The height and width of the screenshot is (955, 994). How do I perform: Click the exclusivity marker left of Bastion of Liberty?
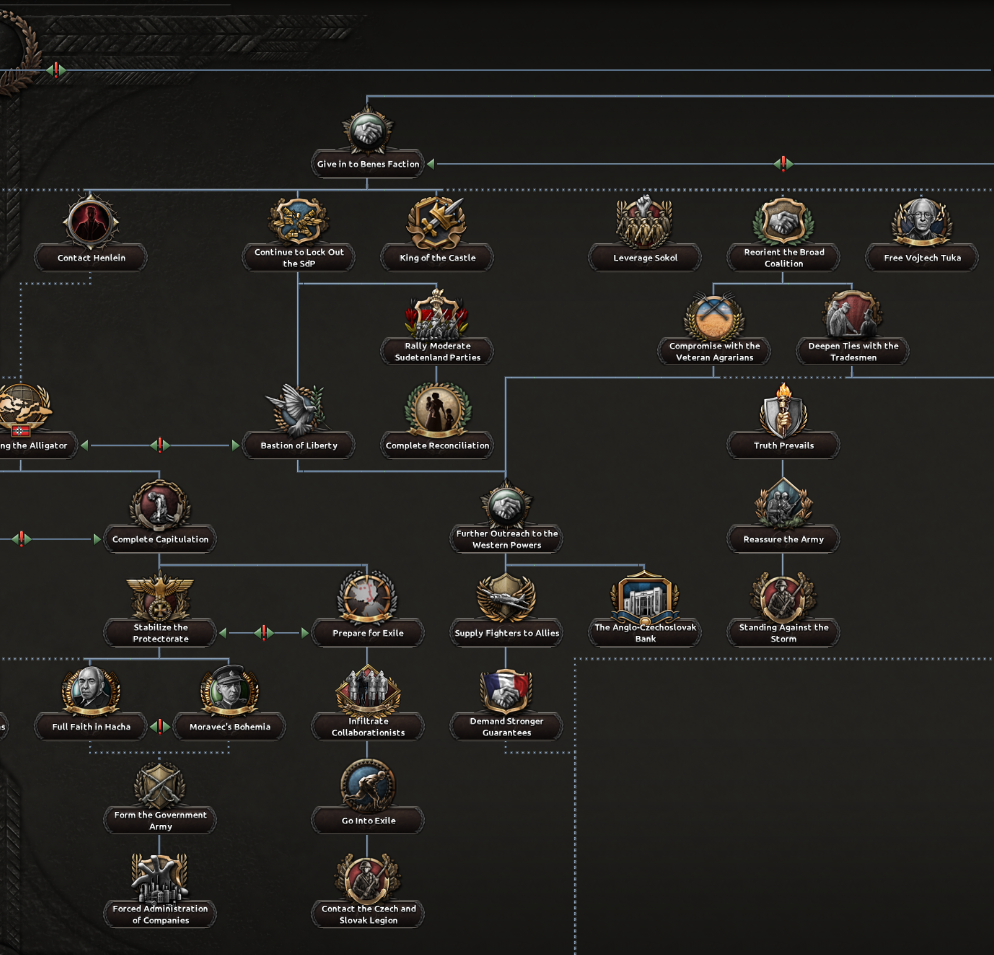[159, 446]
